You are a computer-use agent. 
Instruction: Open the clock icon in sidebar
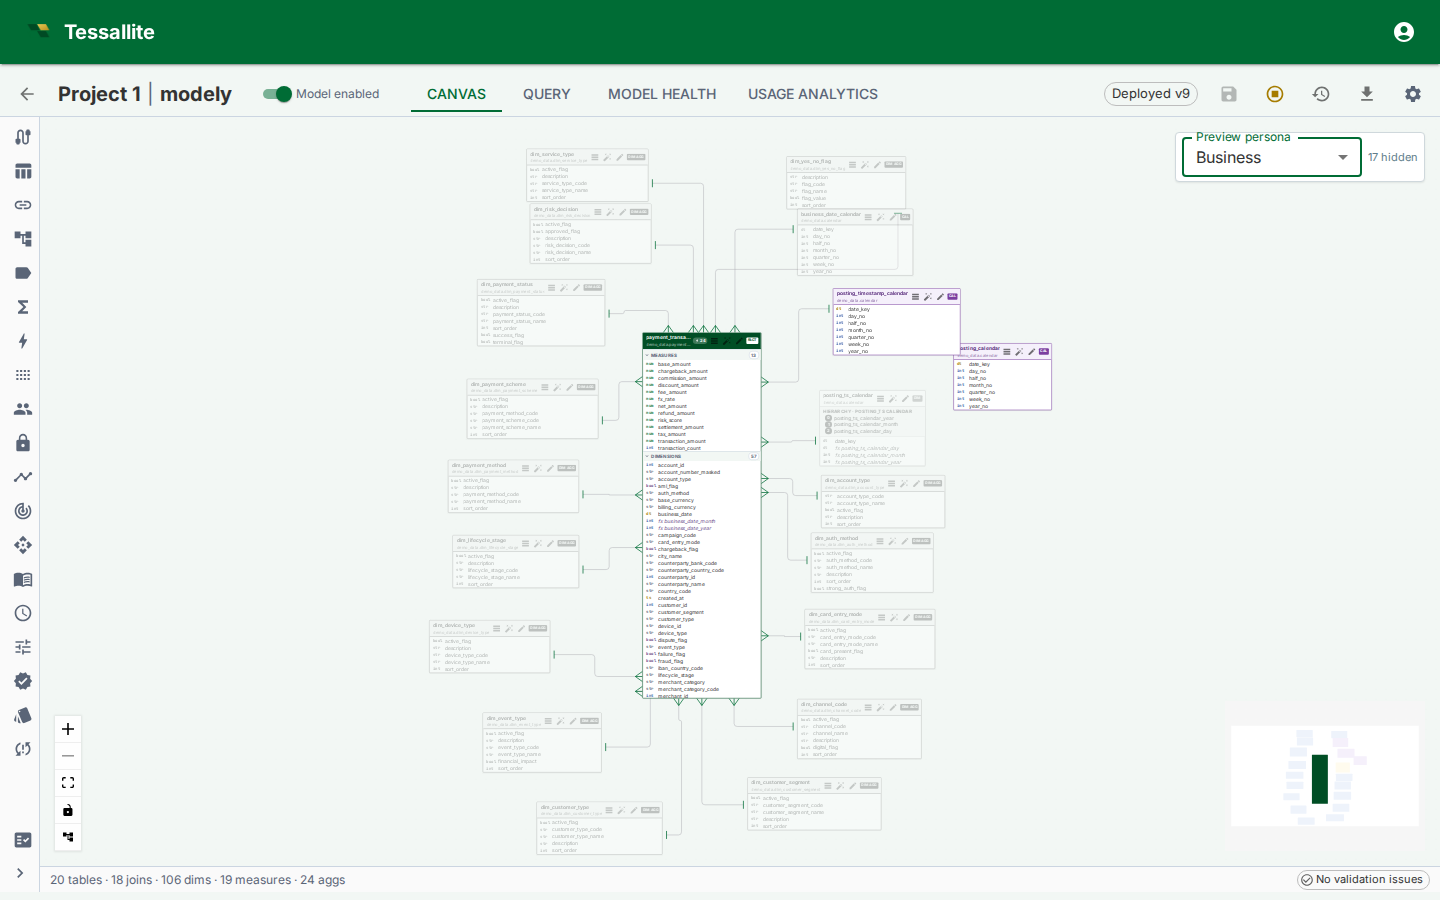coord(23,613)
